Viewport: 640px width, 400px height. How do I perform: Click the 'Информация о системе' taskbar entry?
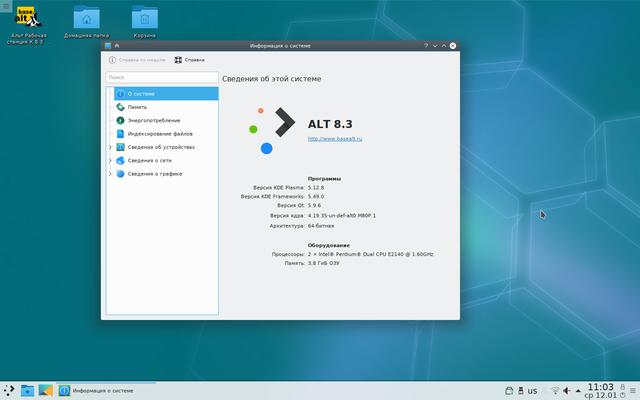pyautogui.click(x=106, y=391)
